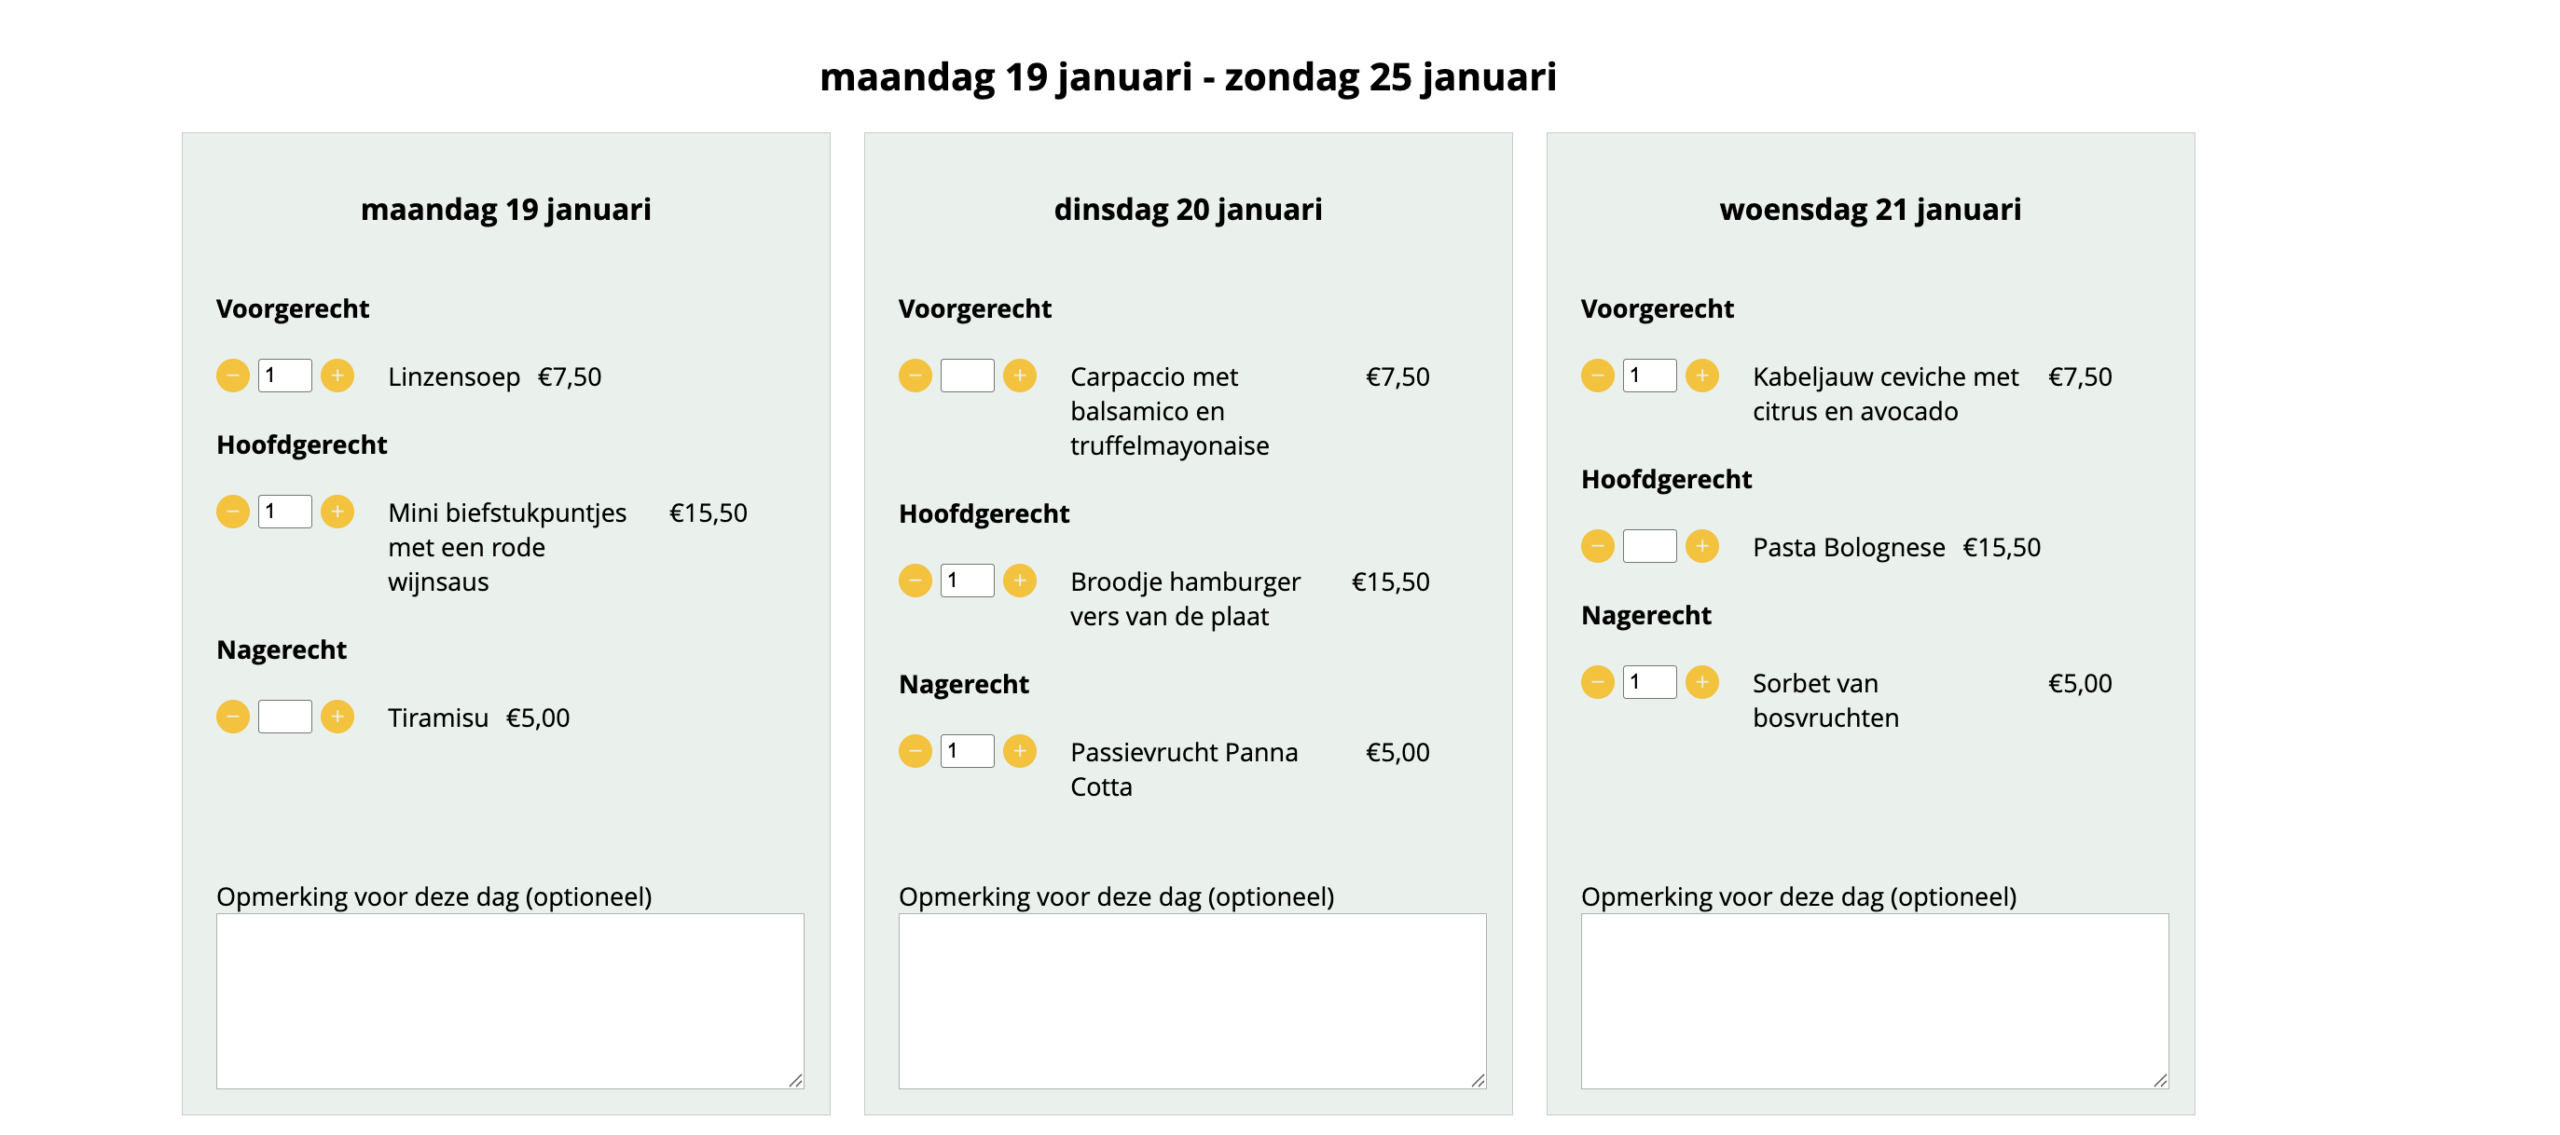Image resolution: width=2560 pixels, height=1135 pixels.
Task: Decrease quantity of Kabeljauw ceviche
Action: tap(1597, 376)
